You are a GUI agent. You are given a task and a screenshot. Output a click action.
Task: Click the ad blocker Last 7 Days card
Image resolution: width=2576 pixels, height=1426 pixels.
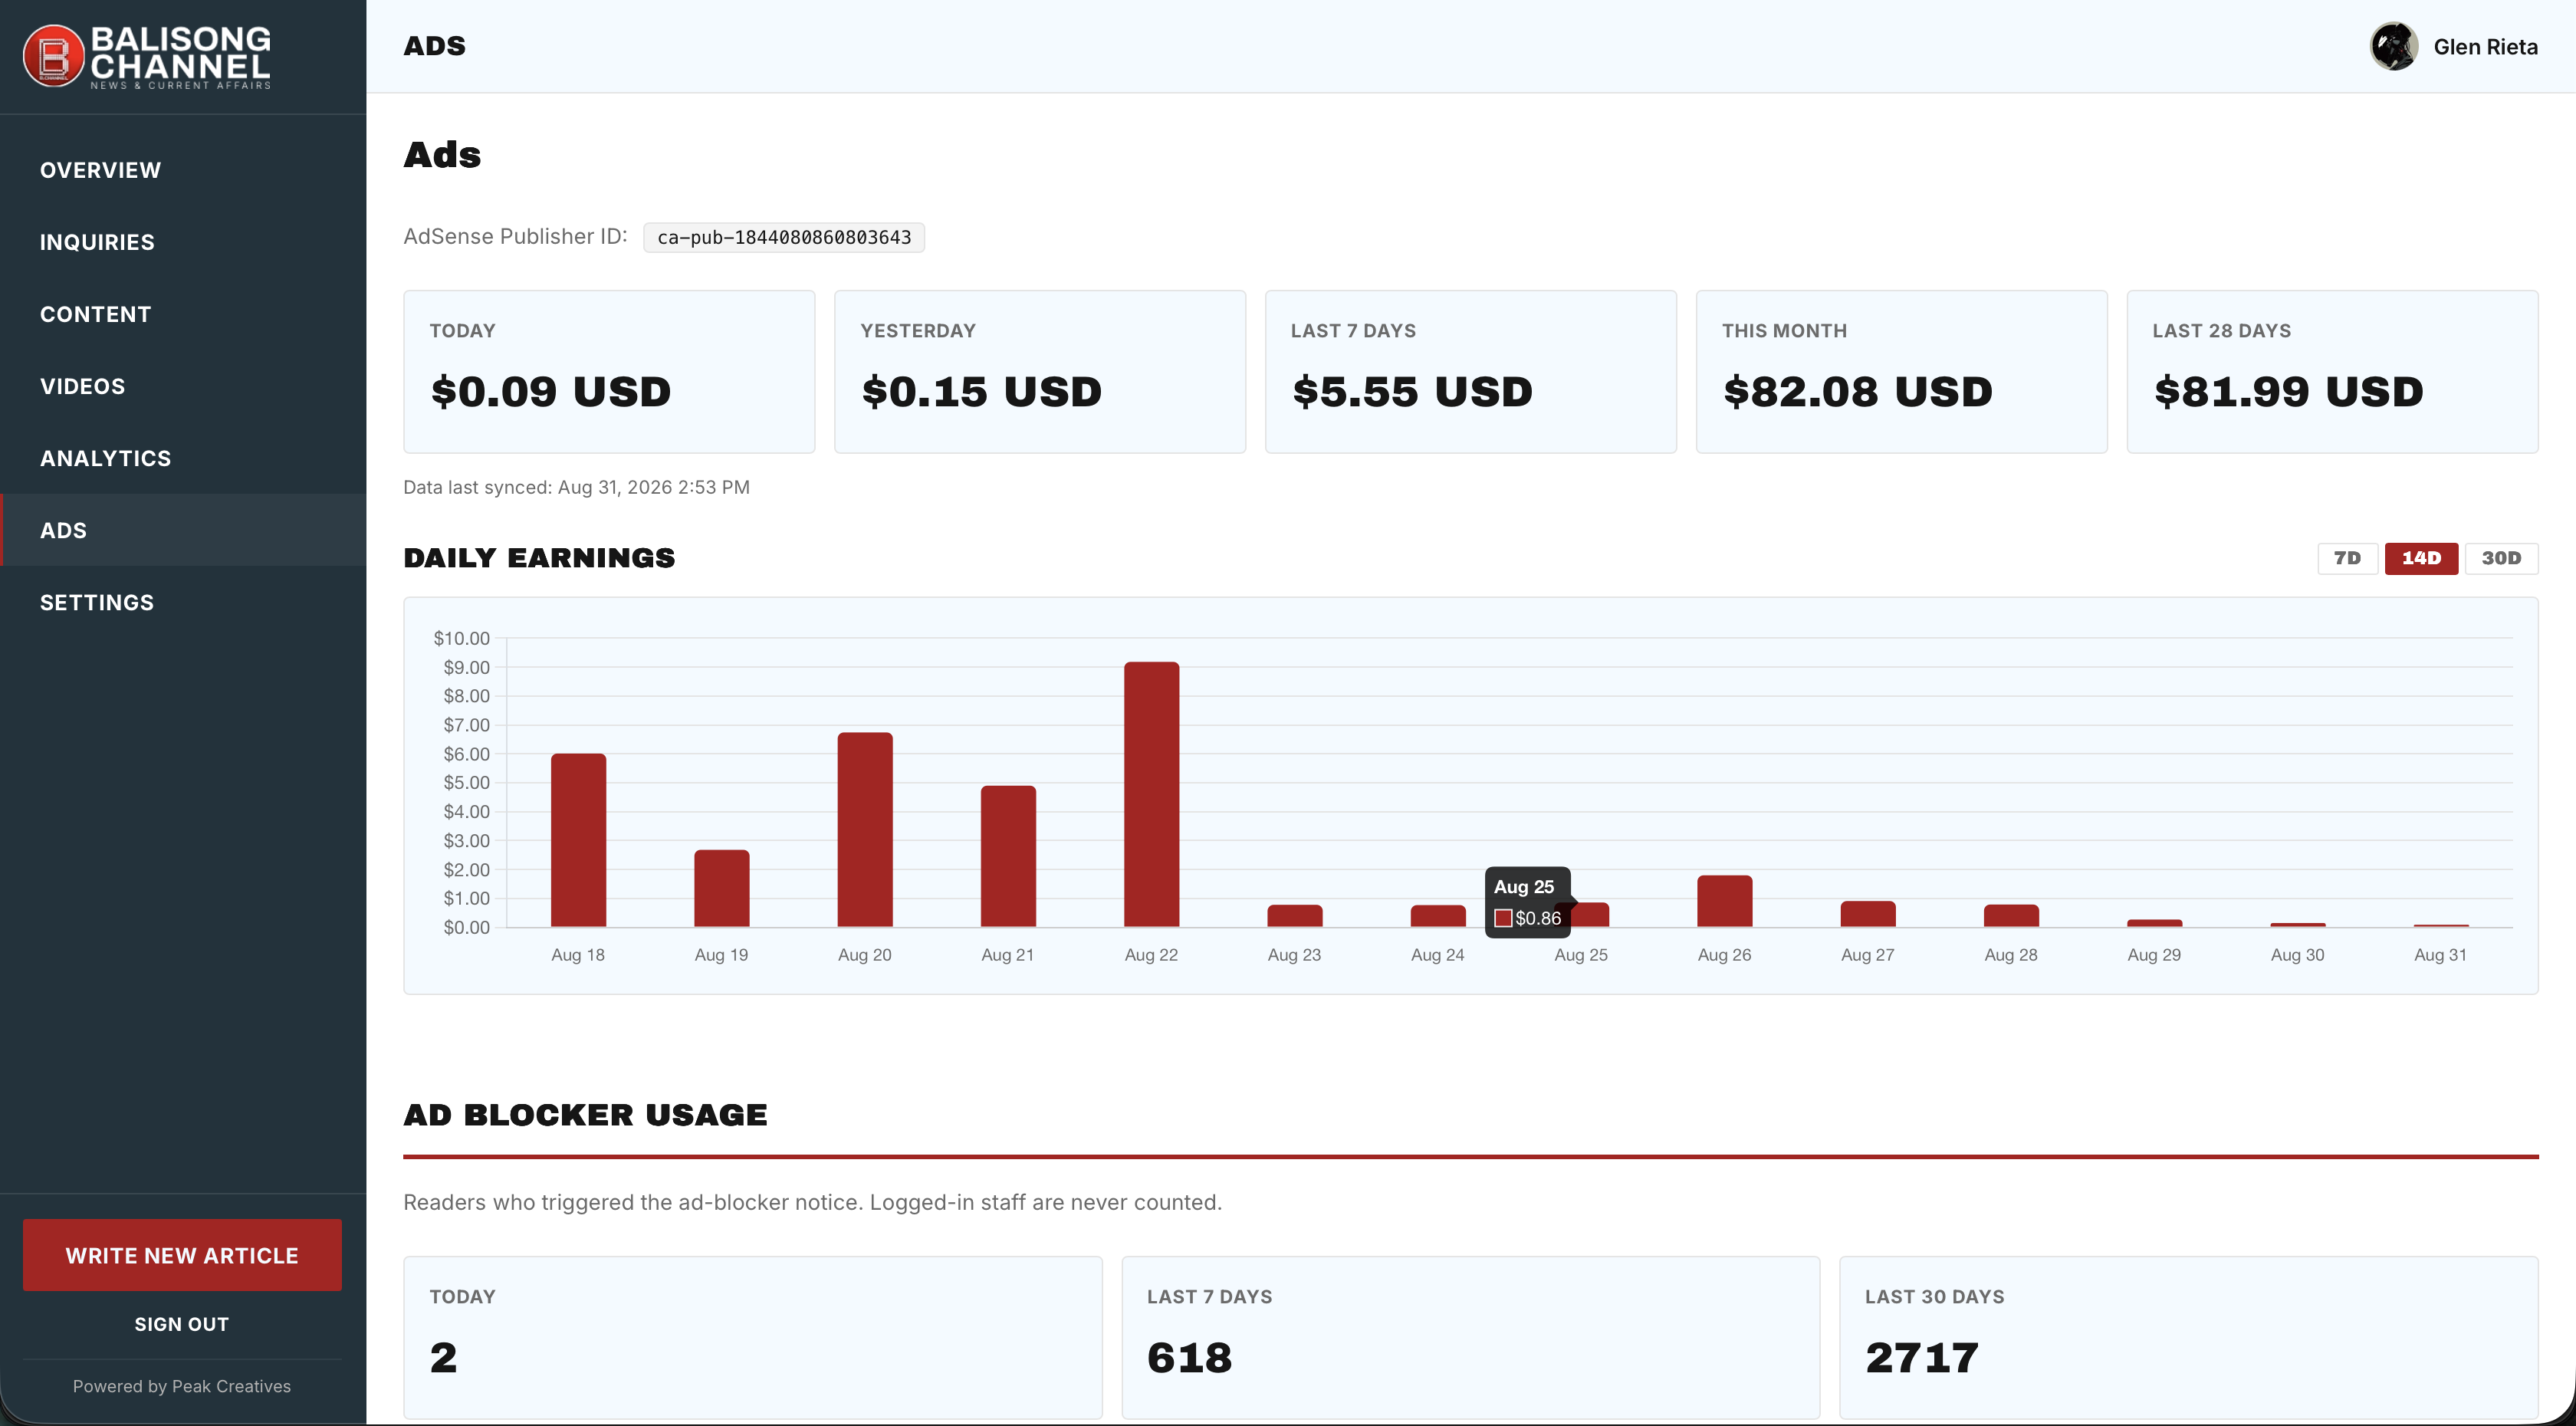point(1470,1338)
